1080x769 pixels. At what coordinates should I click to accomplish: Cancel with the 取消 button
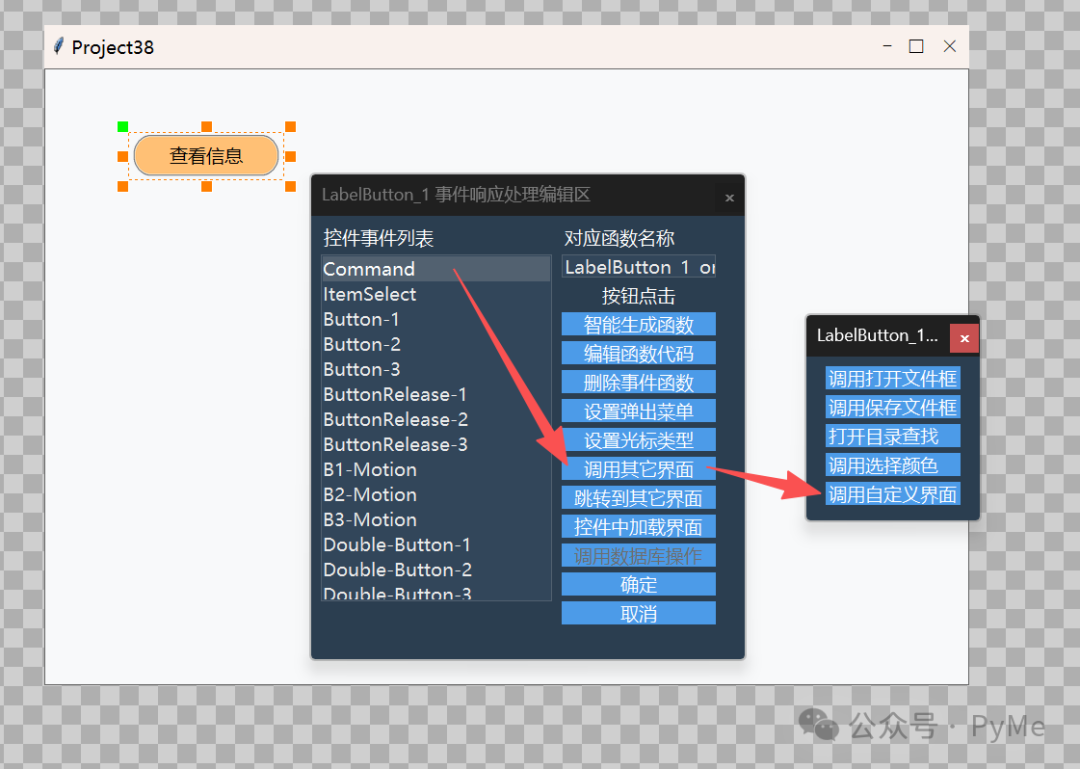click(x=638, y=613)
